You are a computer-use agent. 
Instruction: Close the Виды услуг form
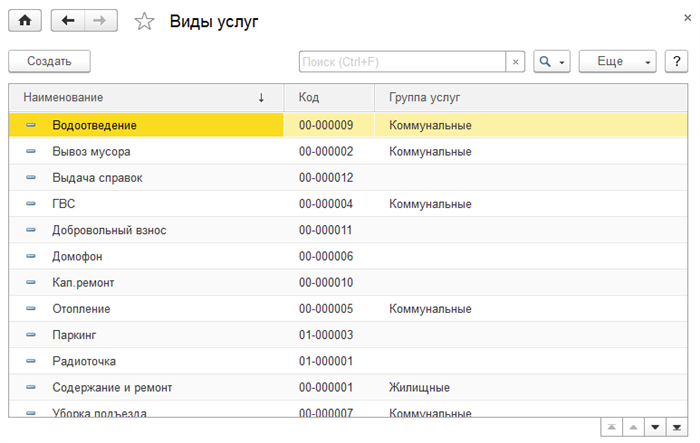[x=688, y=18]
